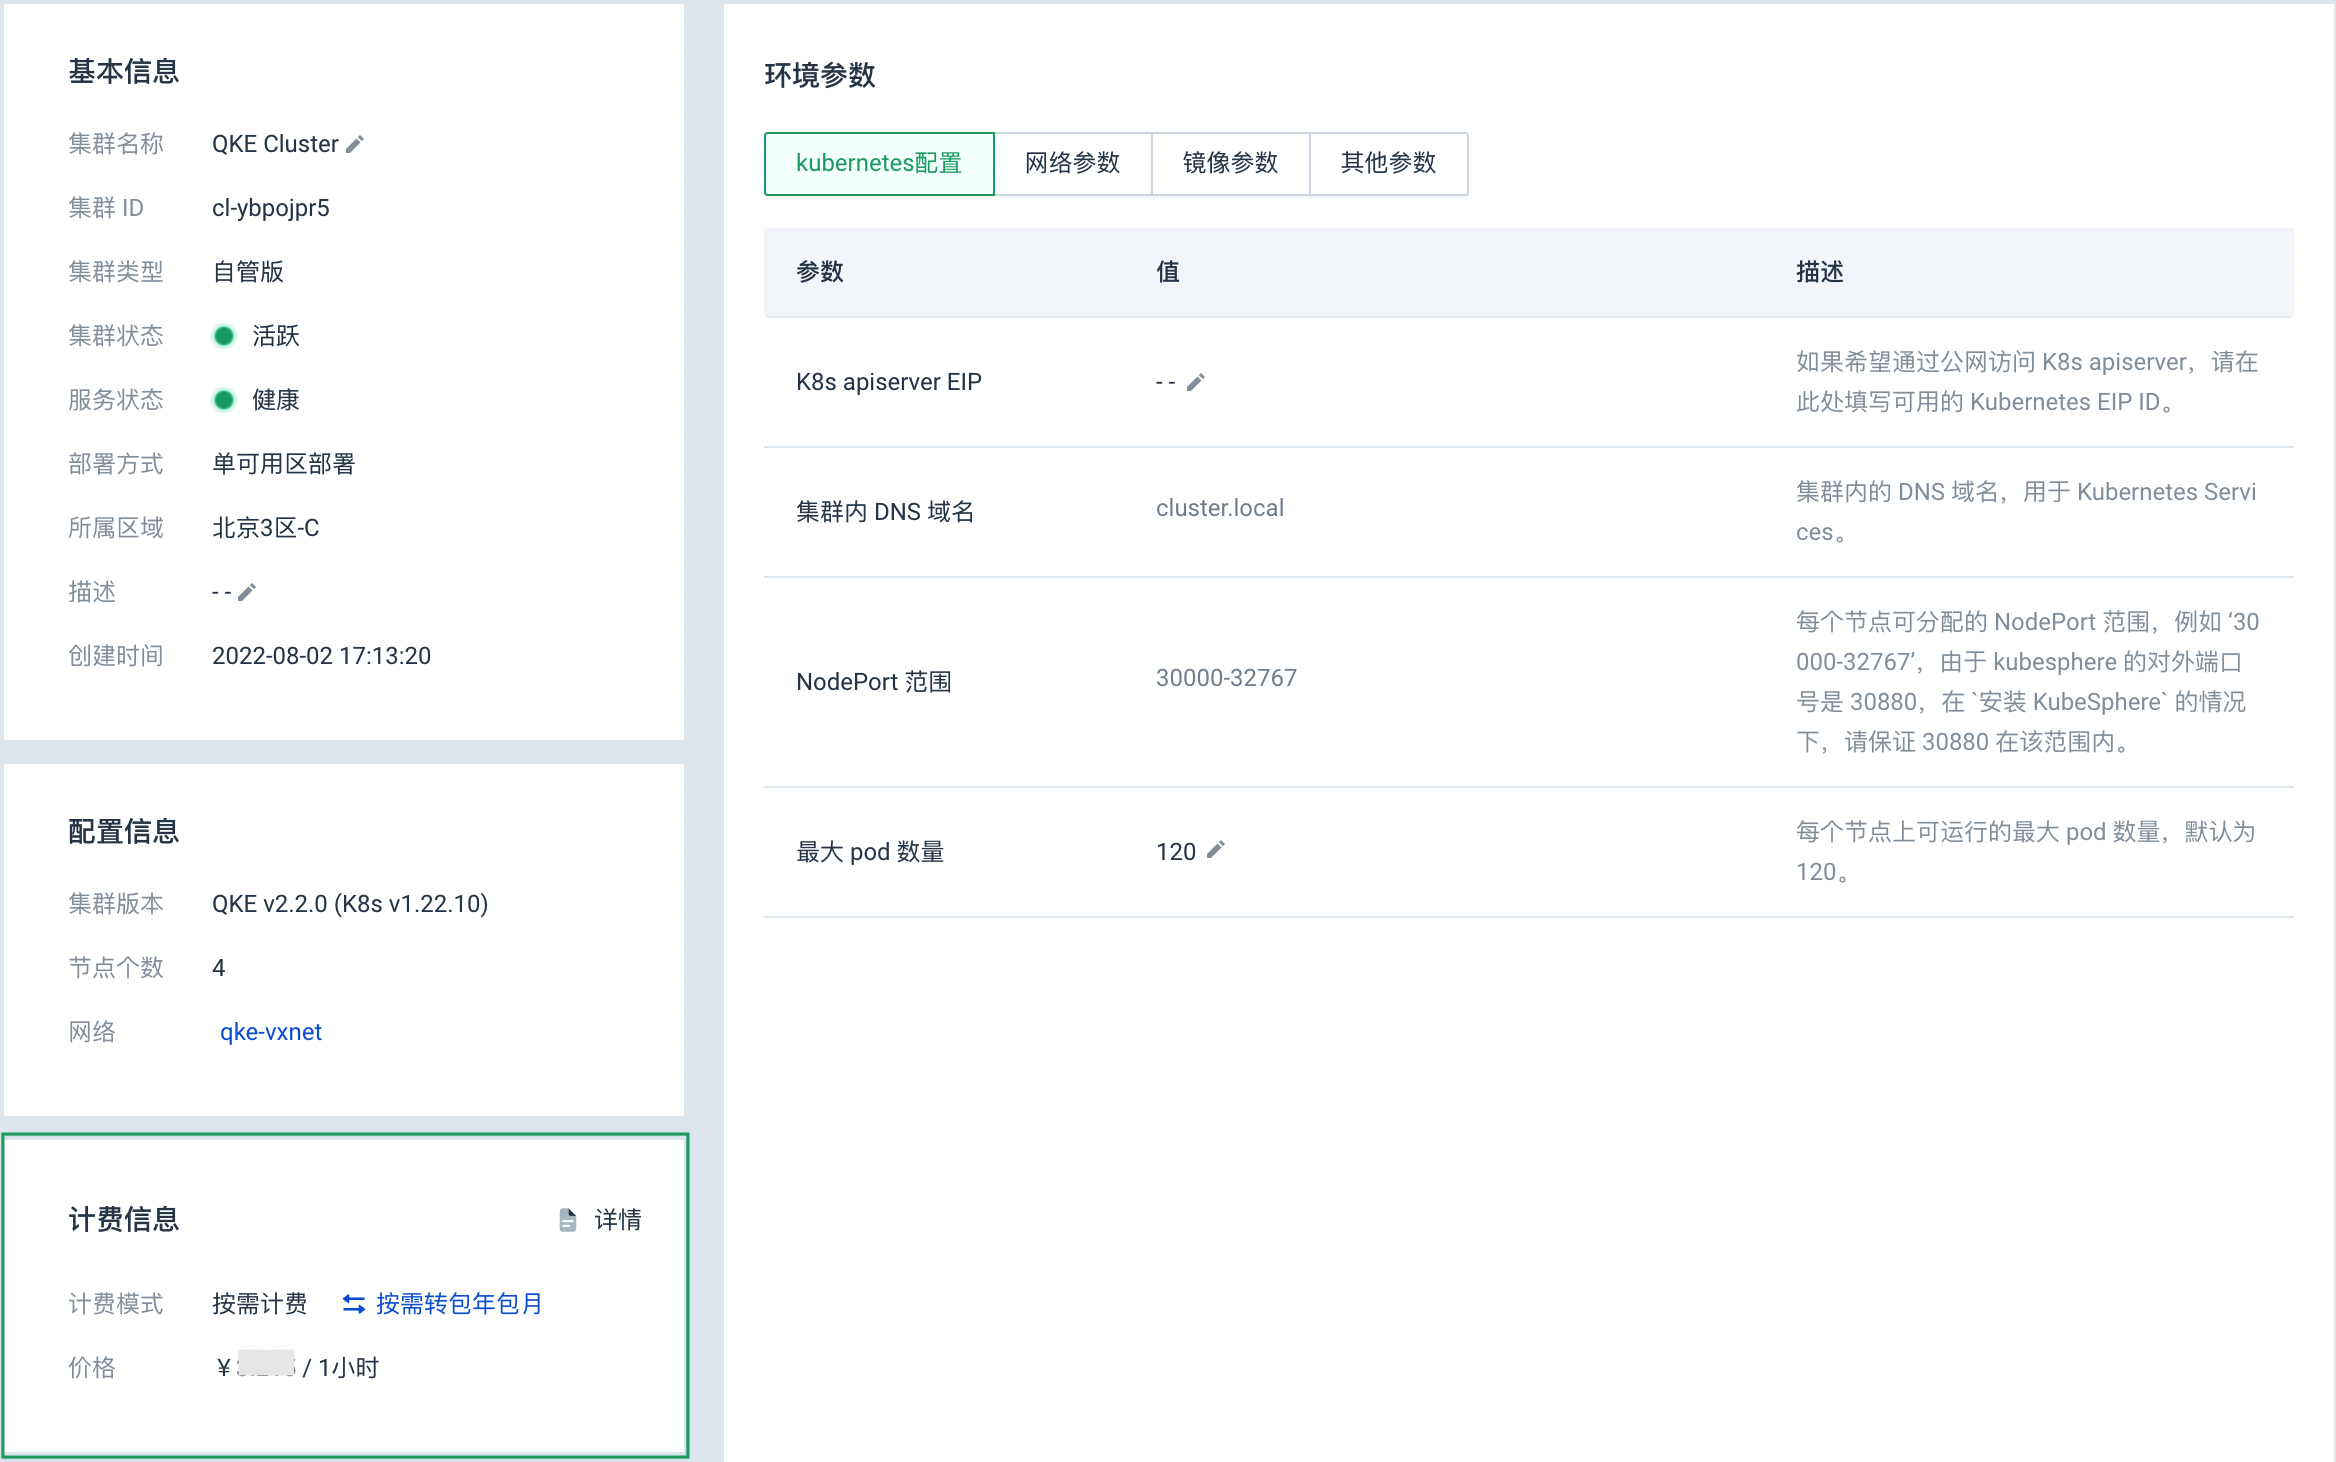Click the 值 column header
The image size is (2336, 1462).
pyautogui.click(x=1168, y=272)
